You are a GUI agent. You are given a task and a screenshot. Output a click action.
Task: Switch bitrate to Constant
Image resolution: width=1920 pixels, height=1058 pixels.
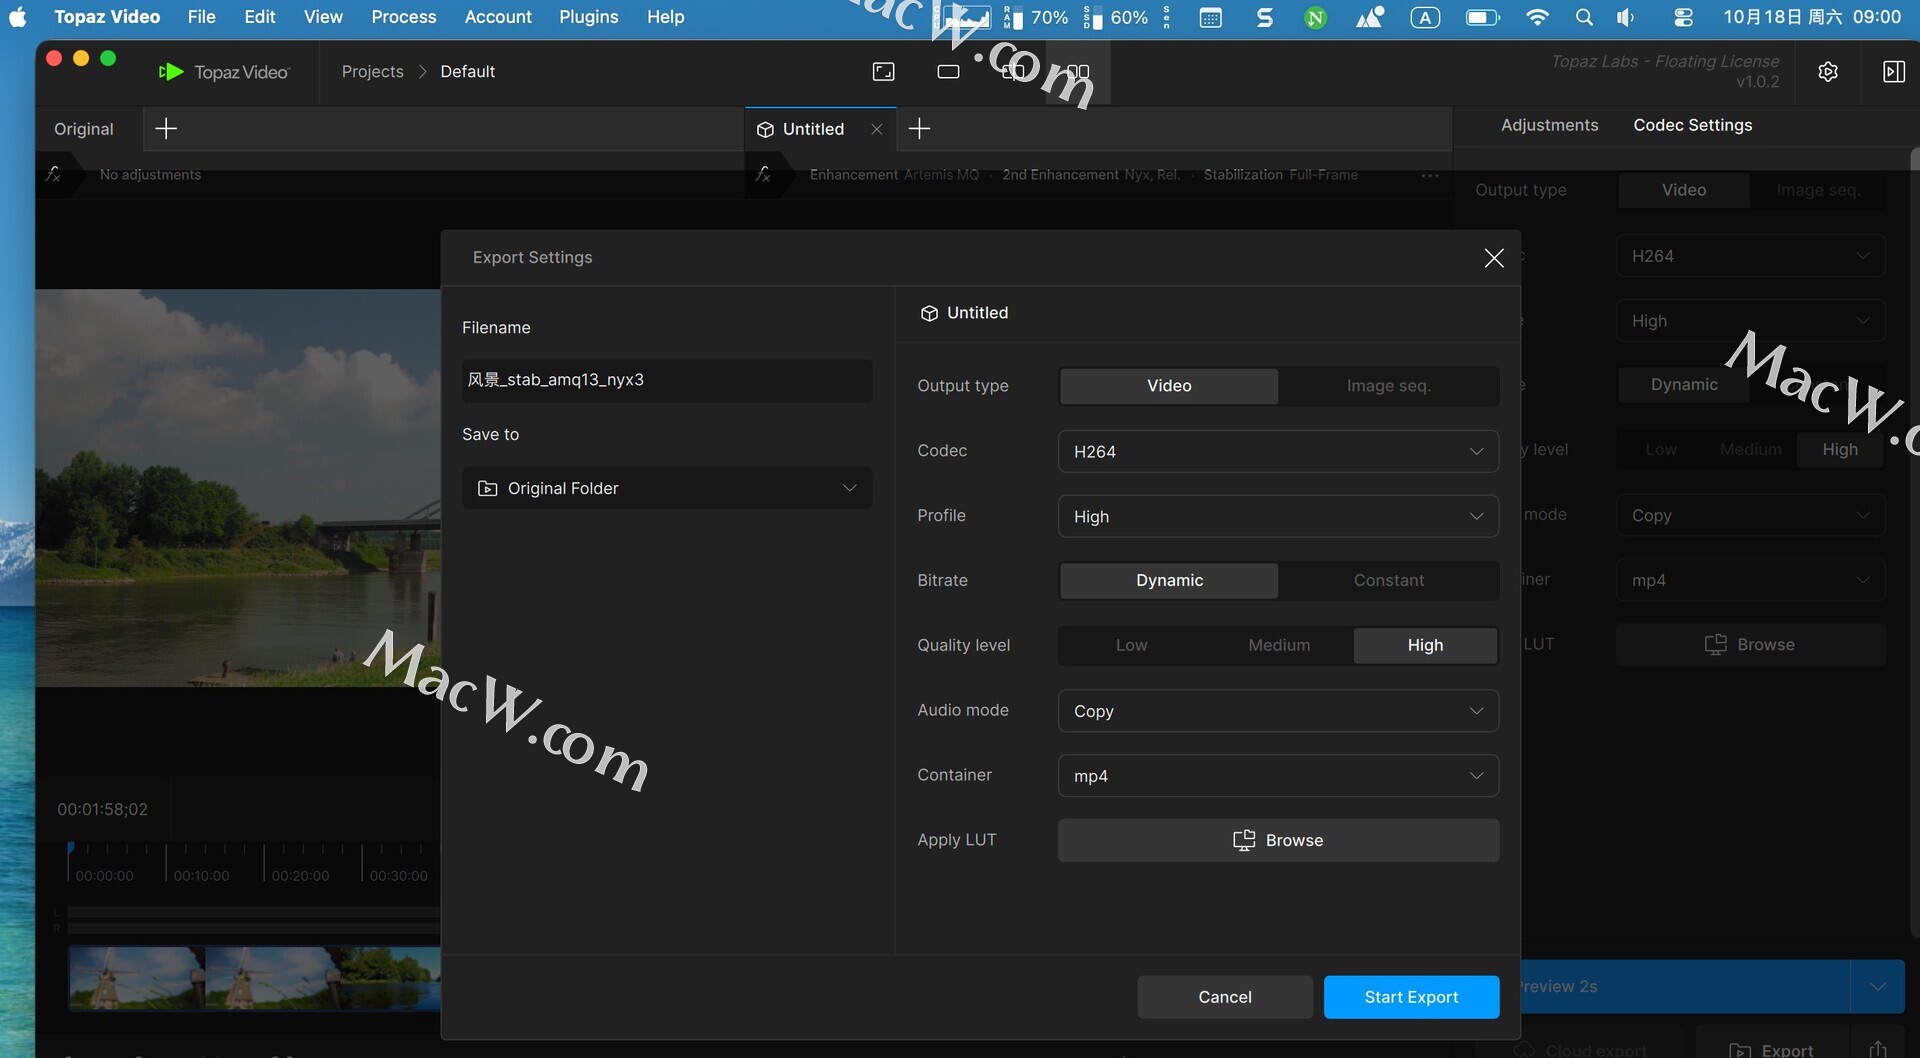(1388, 581)
